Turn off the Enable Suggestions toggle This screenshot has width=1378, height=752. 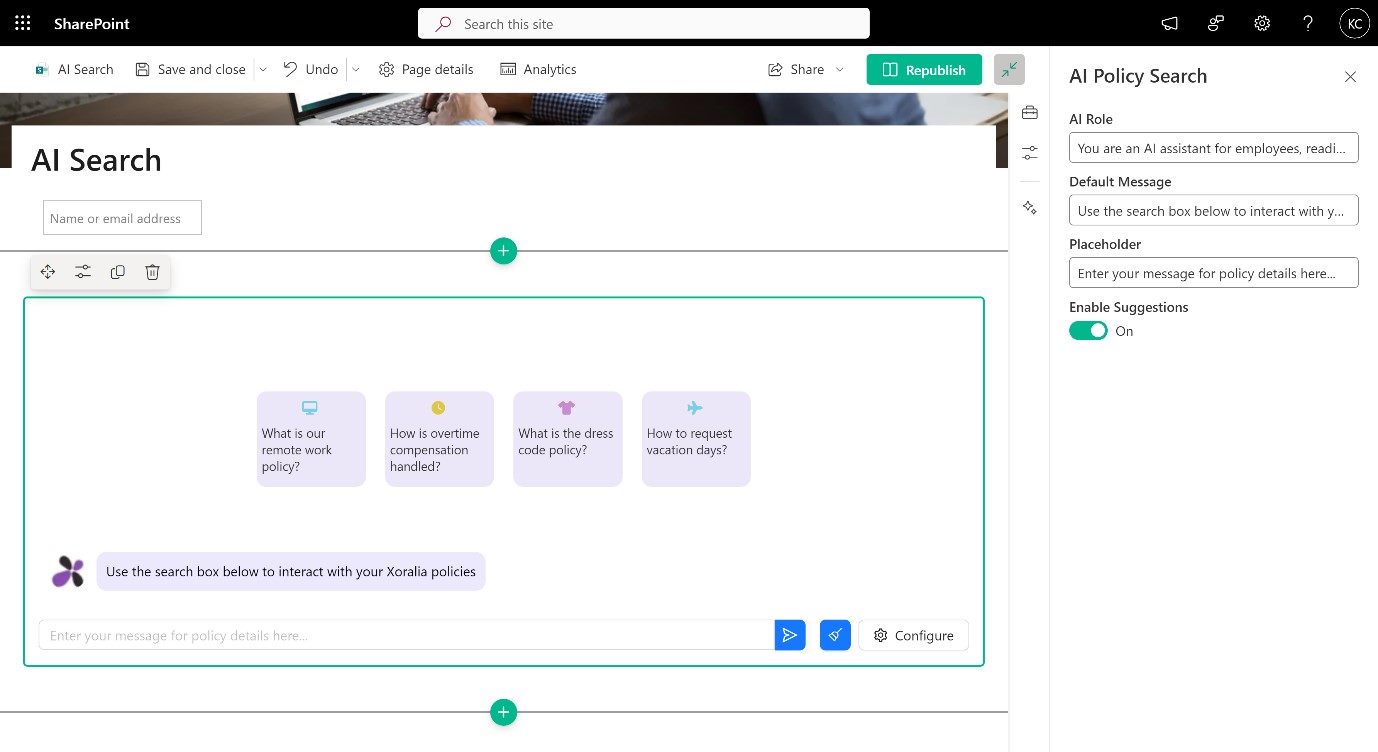pos(1088,331)
